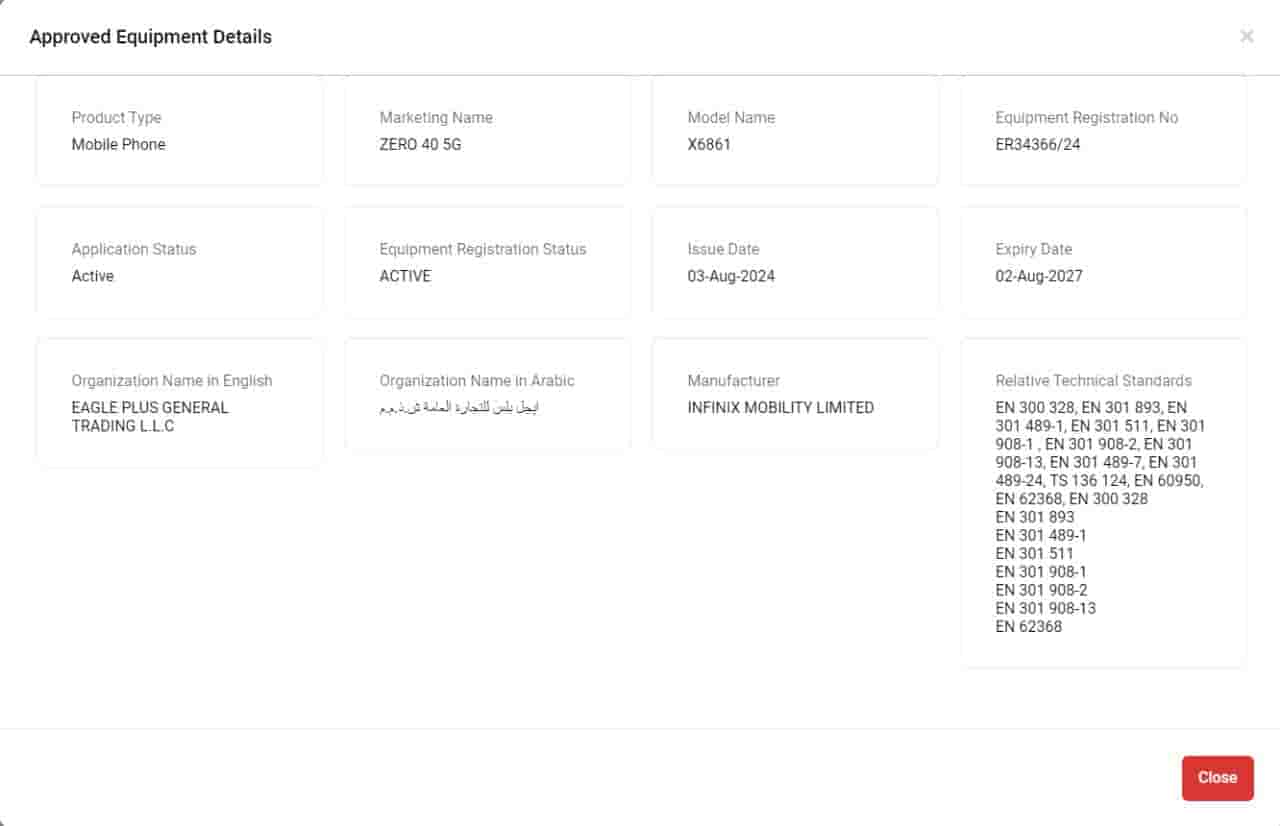Click the Marketing Name field label

click(435, 118)
